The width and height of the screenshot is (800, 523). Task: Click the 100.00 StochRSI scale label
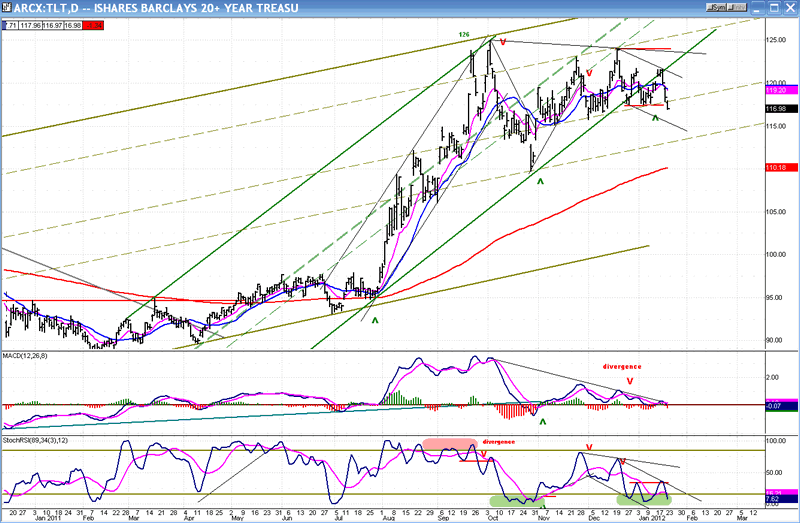[776, 441]
